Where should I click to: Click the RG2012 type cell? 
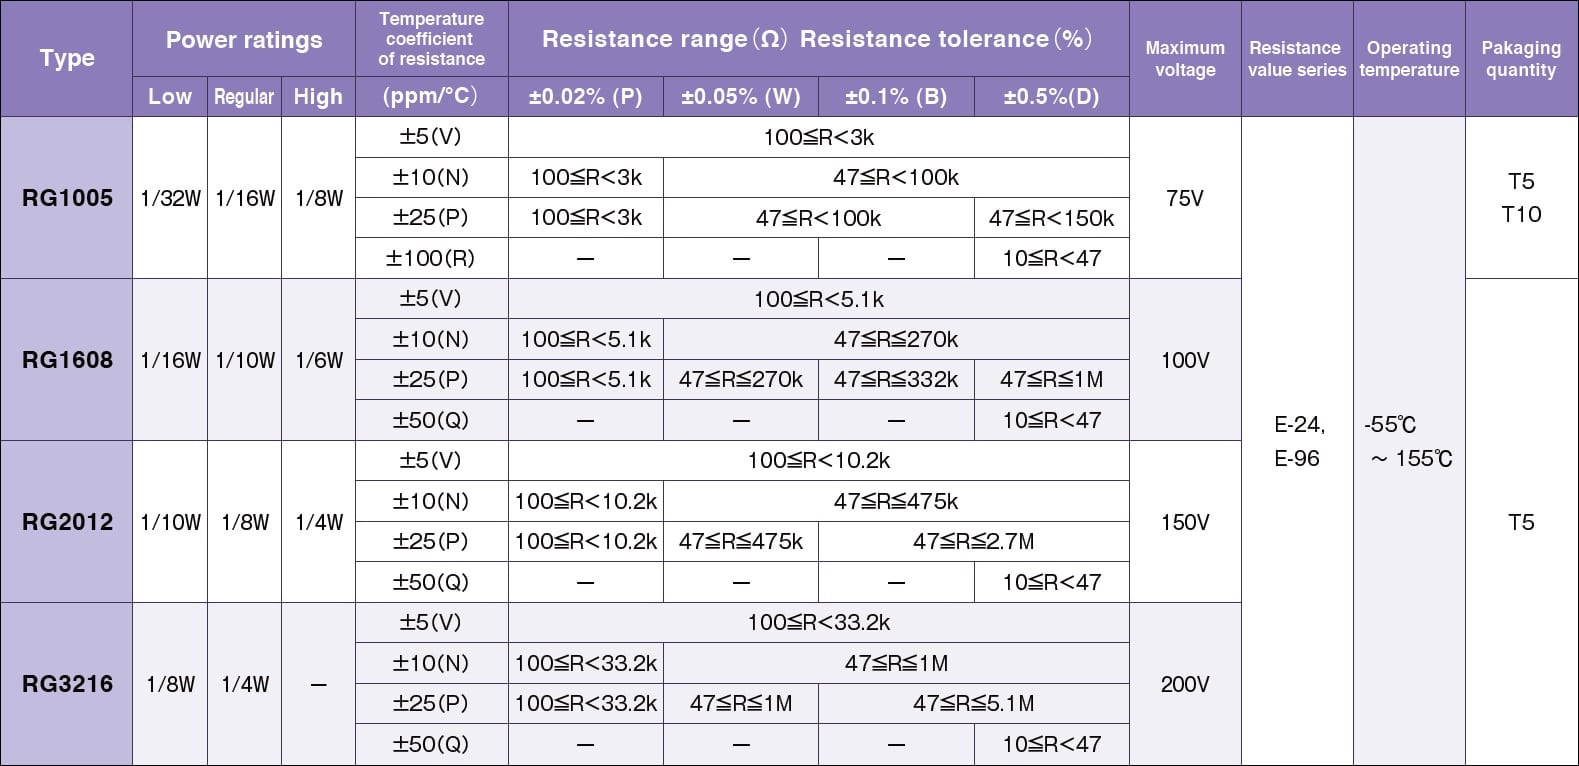pos(66,522)
